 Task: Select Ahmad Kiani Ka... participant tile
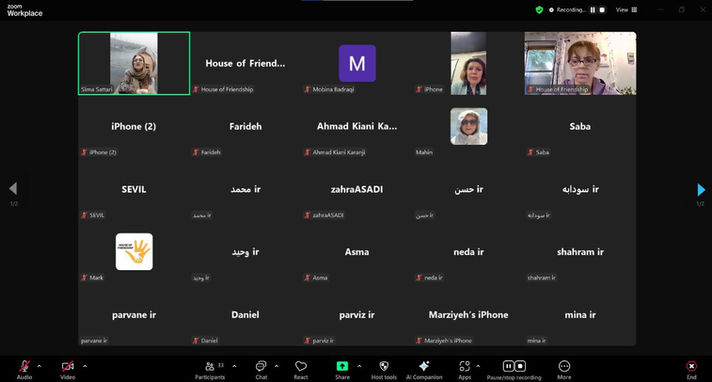[x=357, y=126]
